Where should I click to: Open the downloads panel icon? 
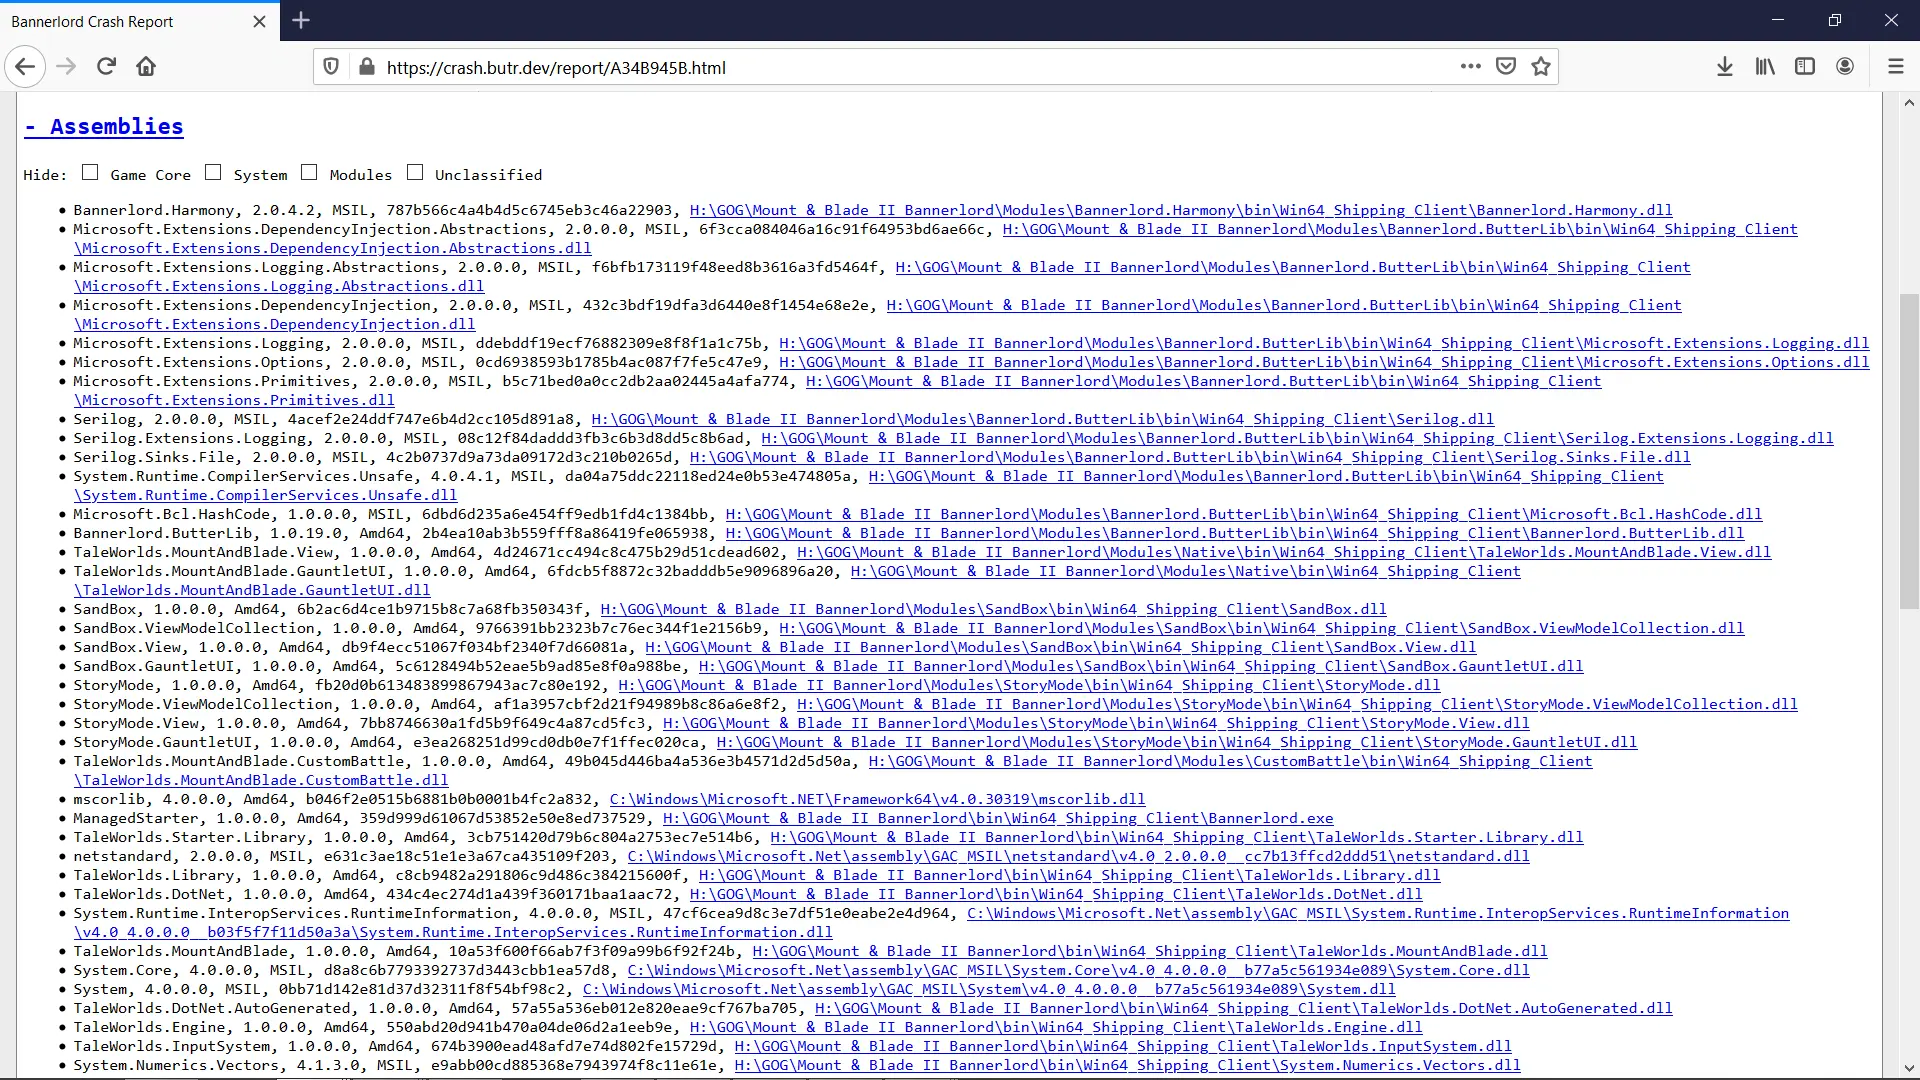(1724, 67)
